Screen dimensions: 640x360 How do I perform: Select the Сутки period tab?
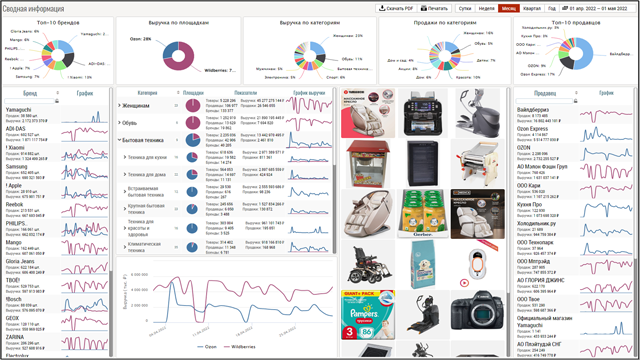465,8
